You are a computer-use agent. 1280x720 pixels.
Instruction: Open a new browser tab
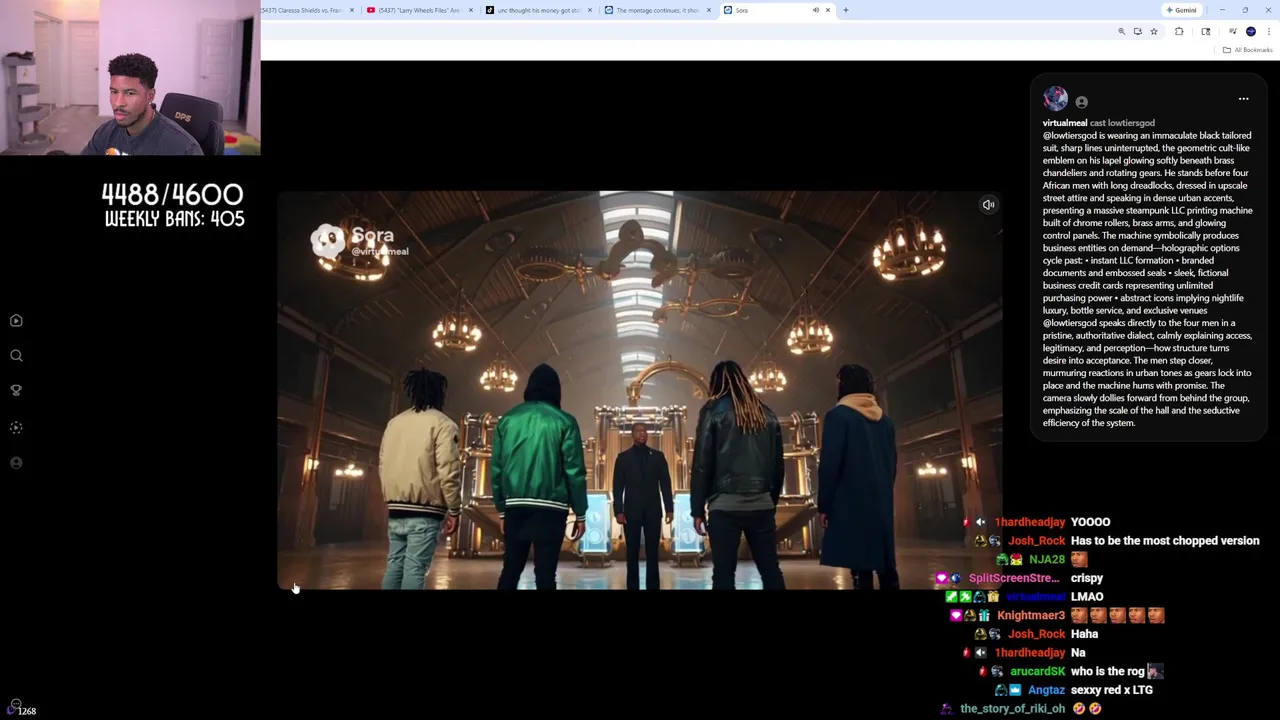tap(846, 10)
